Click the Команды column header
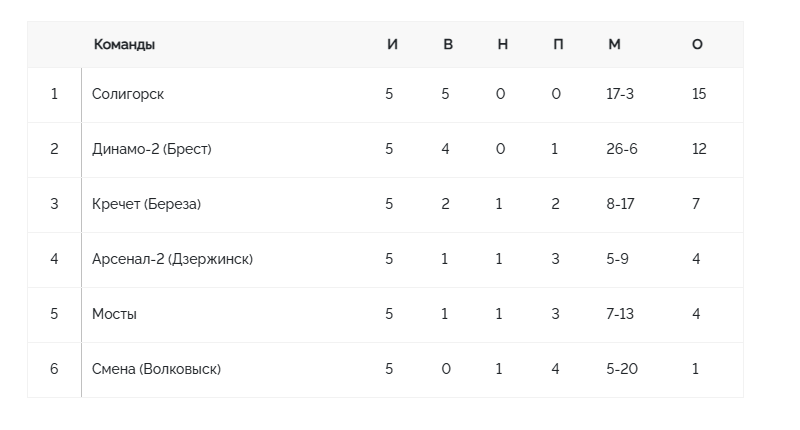800x430 pixels. [124, 45]
